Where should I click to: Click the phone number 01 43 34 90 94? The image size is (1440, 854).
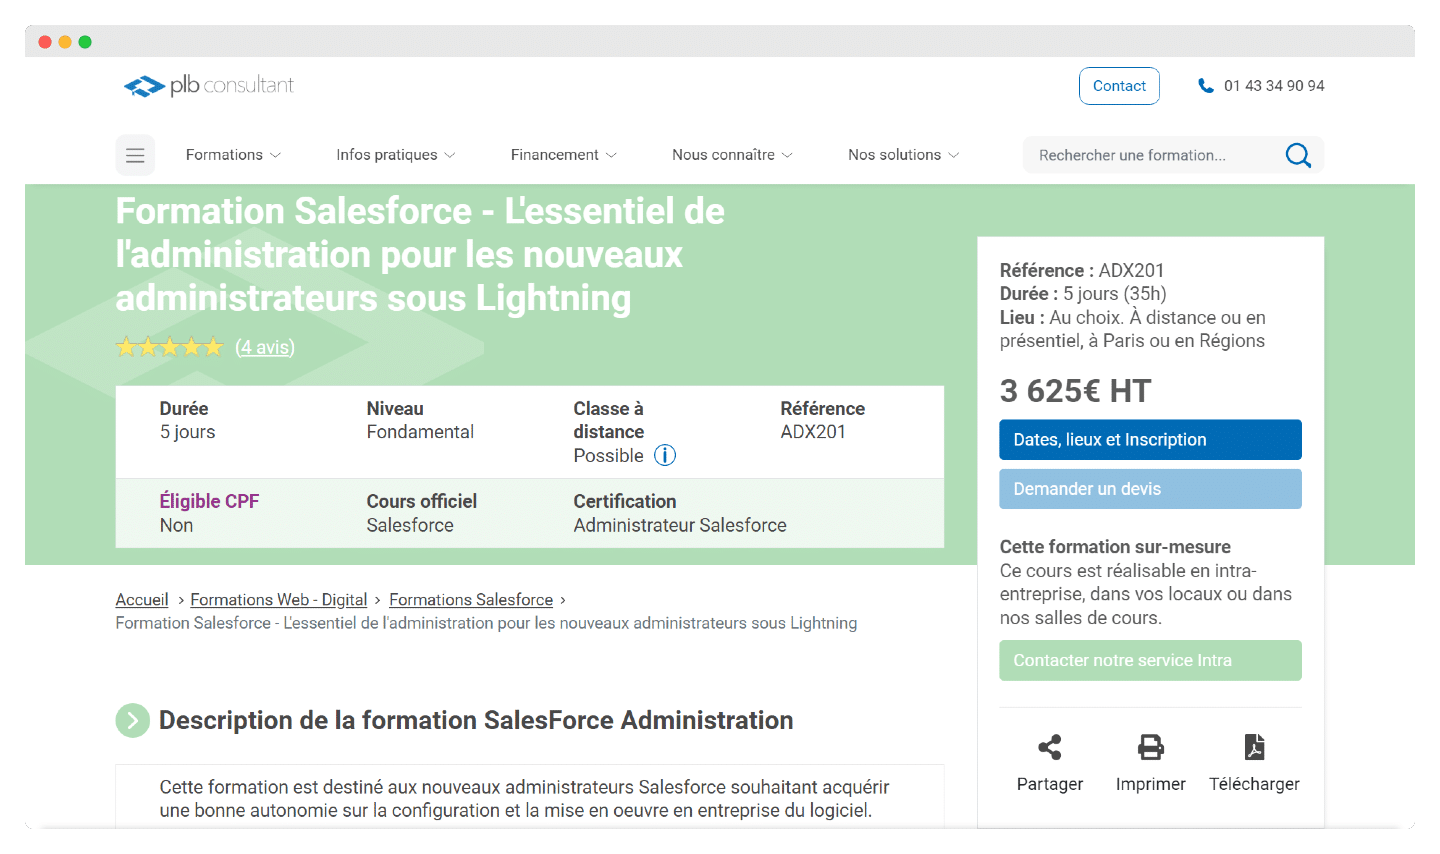pos(1274,86)
